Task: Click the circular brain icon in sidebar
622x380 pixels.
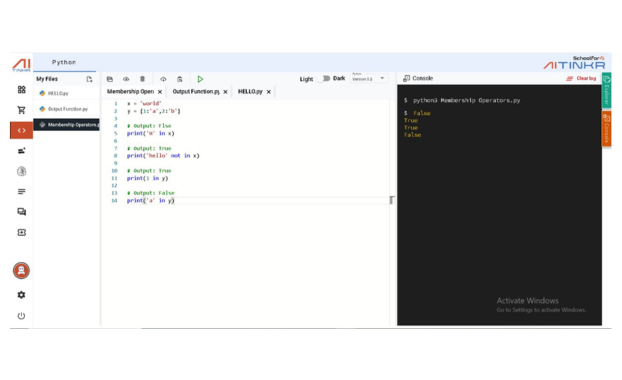Action: [21, 171]
